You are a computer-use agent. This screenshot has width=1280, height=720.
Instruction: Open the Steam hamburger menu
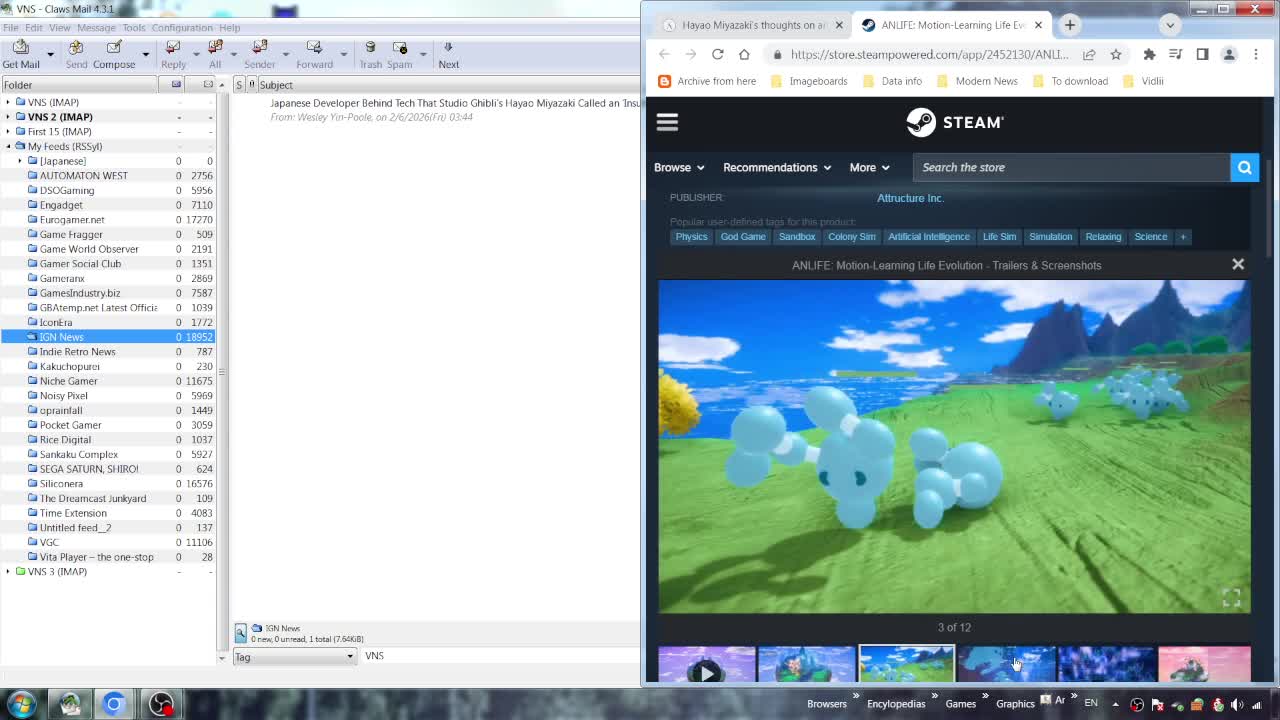pos(667,122)
